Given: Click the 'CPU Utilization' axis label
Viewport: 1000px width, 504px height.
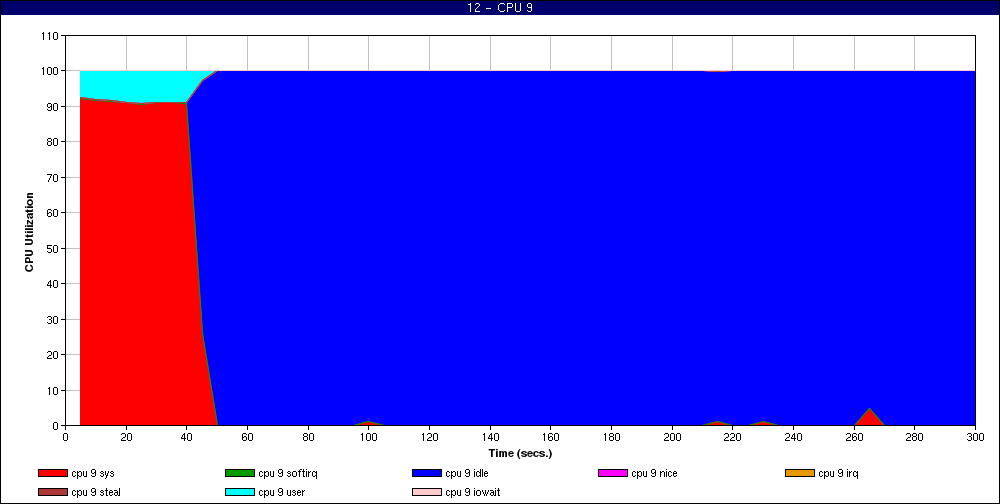Looking at the screenshot, I should 29,232.
